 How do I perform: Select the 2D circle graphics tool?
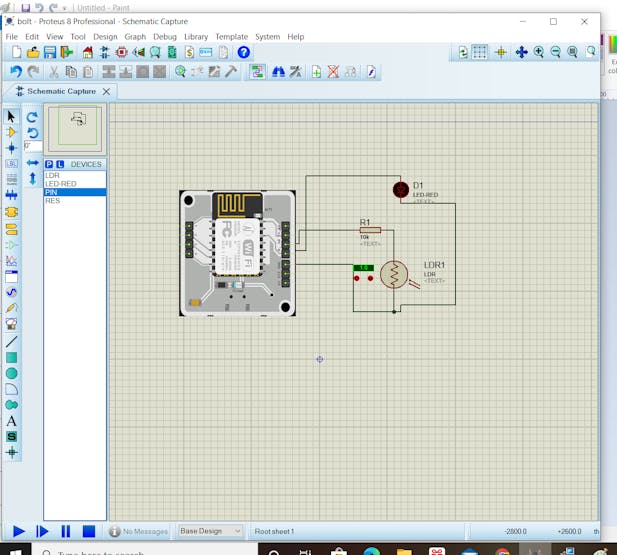click(x=12, y=373)
